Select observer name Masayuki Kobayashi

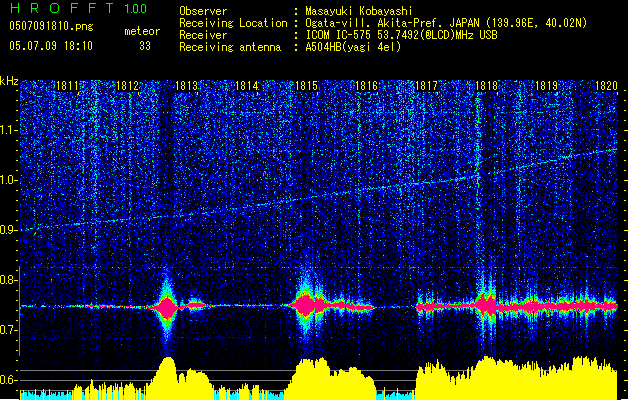(359, 11)
